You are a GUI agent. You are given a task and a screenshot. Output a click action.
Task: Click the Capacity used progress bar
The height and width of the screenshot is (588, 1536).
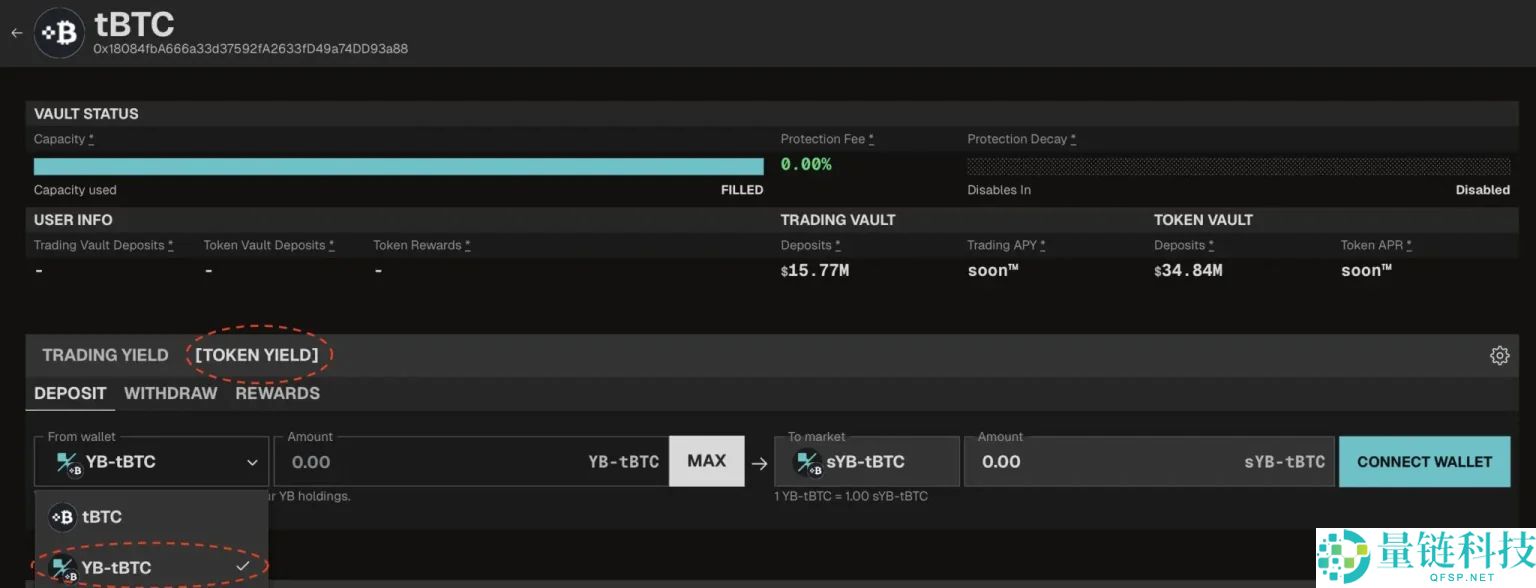398,166
